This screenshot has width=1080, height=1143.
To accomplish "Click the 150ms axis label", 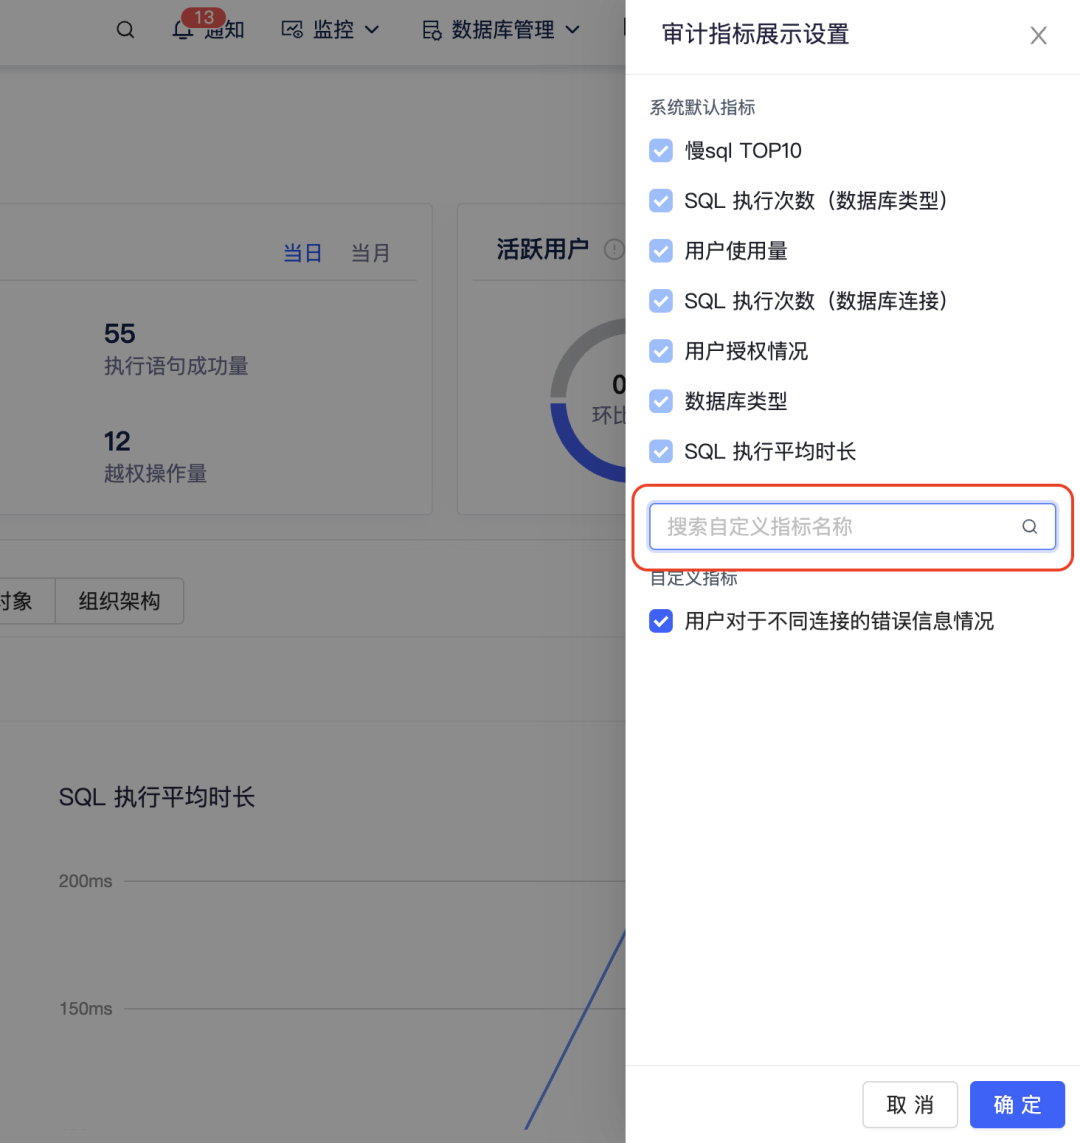I will tap(85, 1008).
